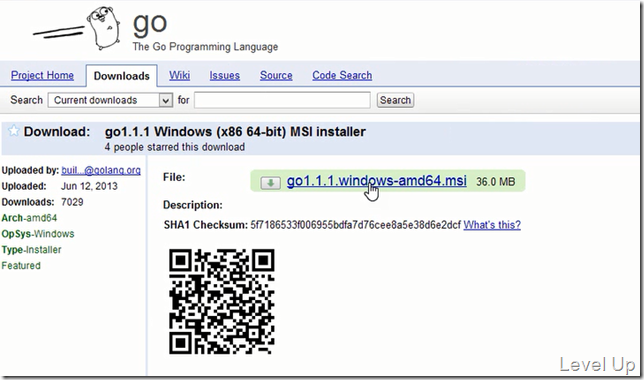The height and width of the screenshot is (380, 644).
Task: Click the 36.0 MB file size
Action: coord(495,182)
